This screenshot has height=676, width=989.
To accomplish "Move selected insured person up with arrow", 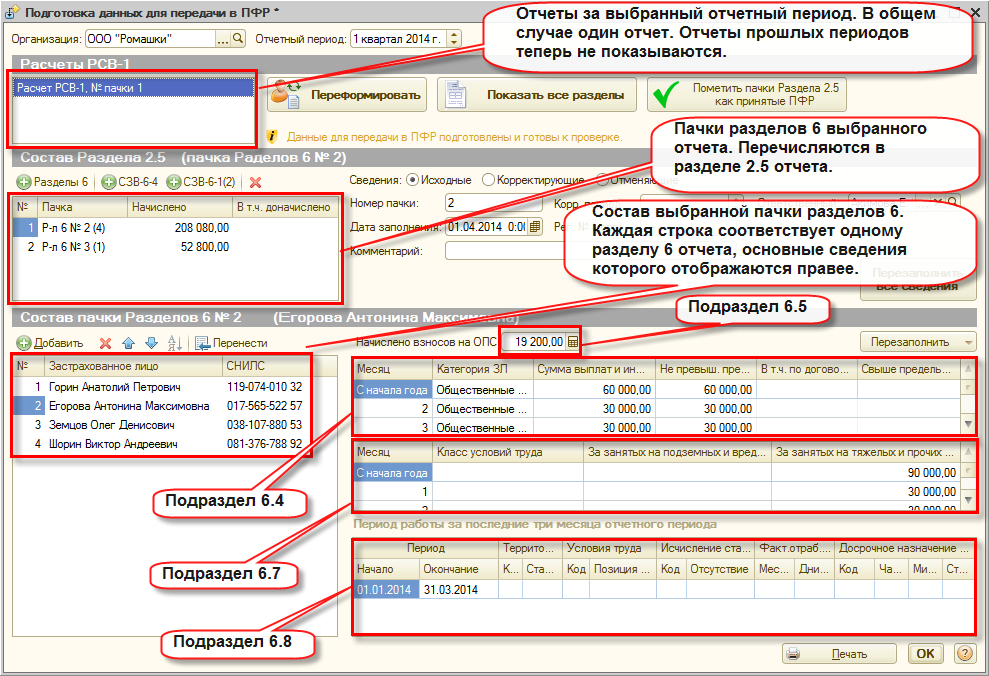I will pos(129,343).
